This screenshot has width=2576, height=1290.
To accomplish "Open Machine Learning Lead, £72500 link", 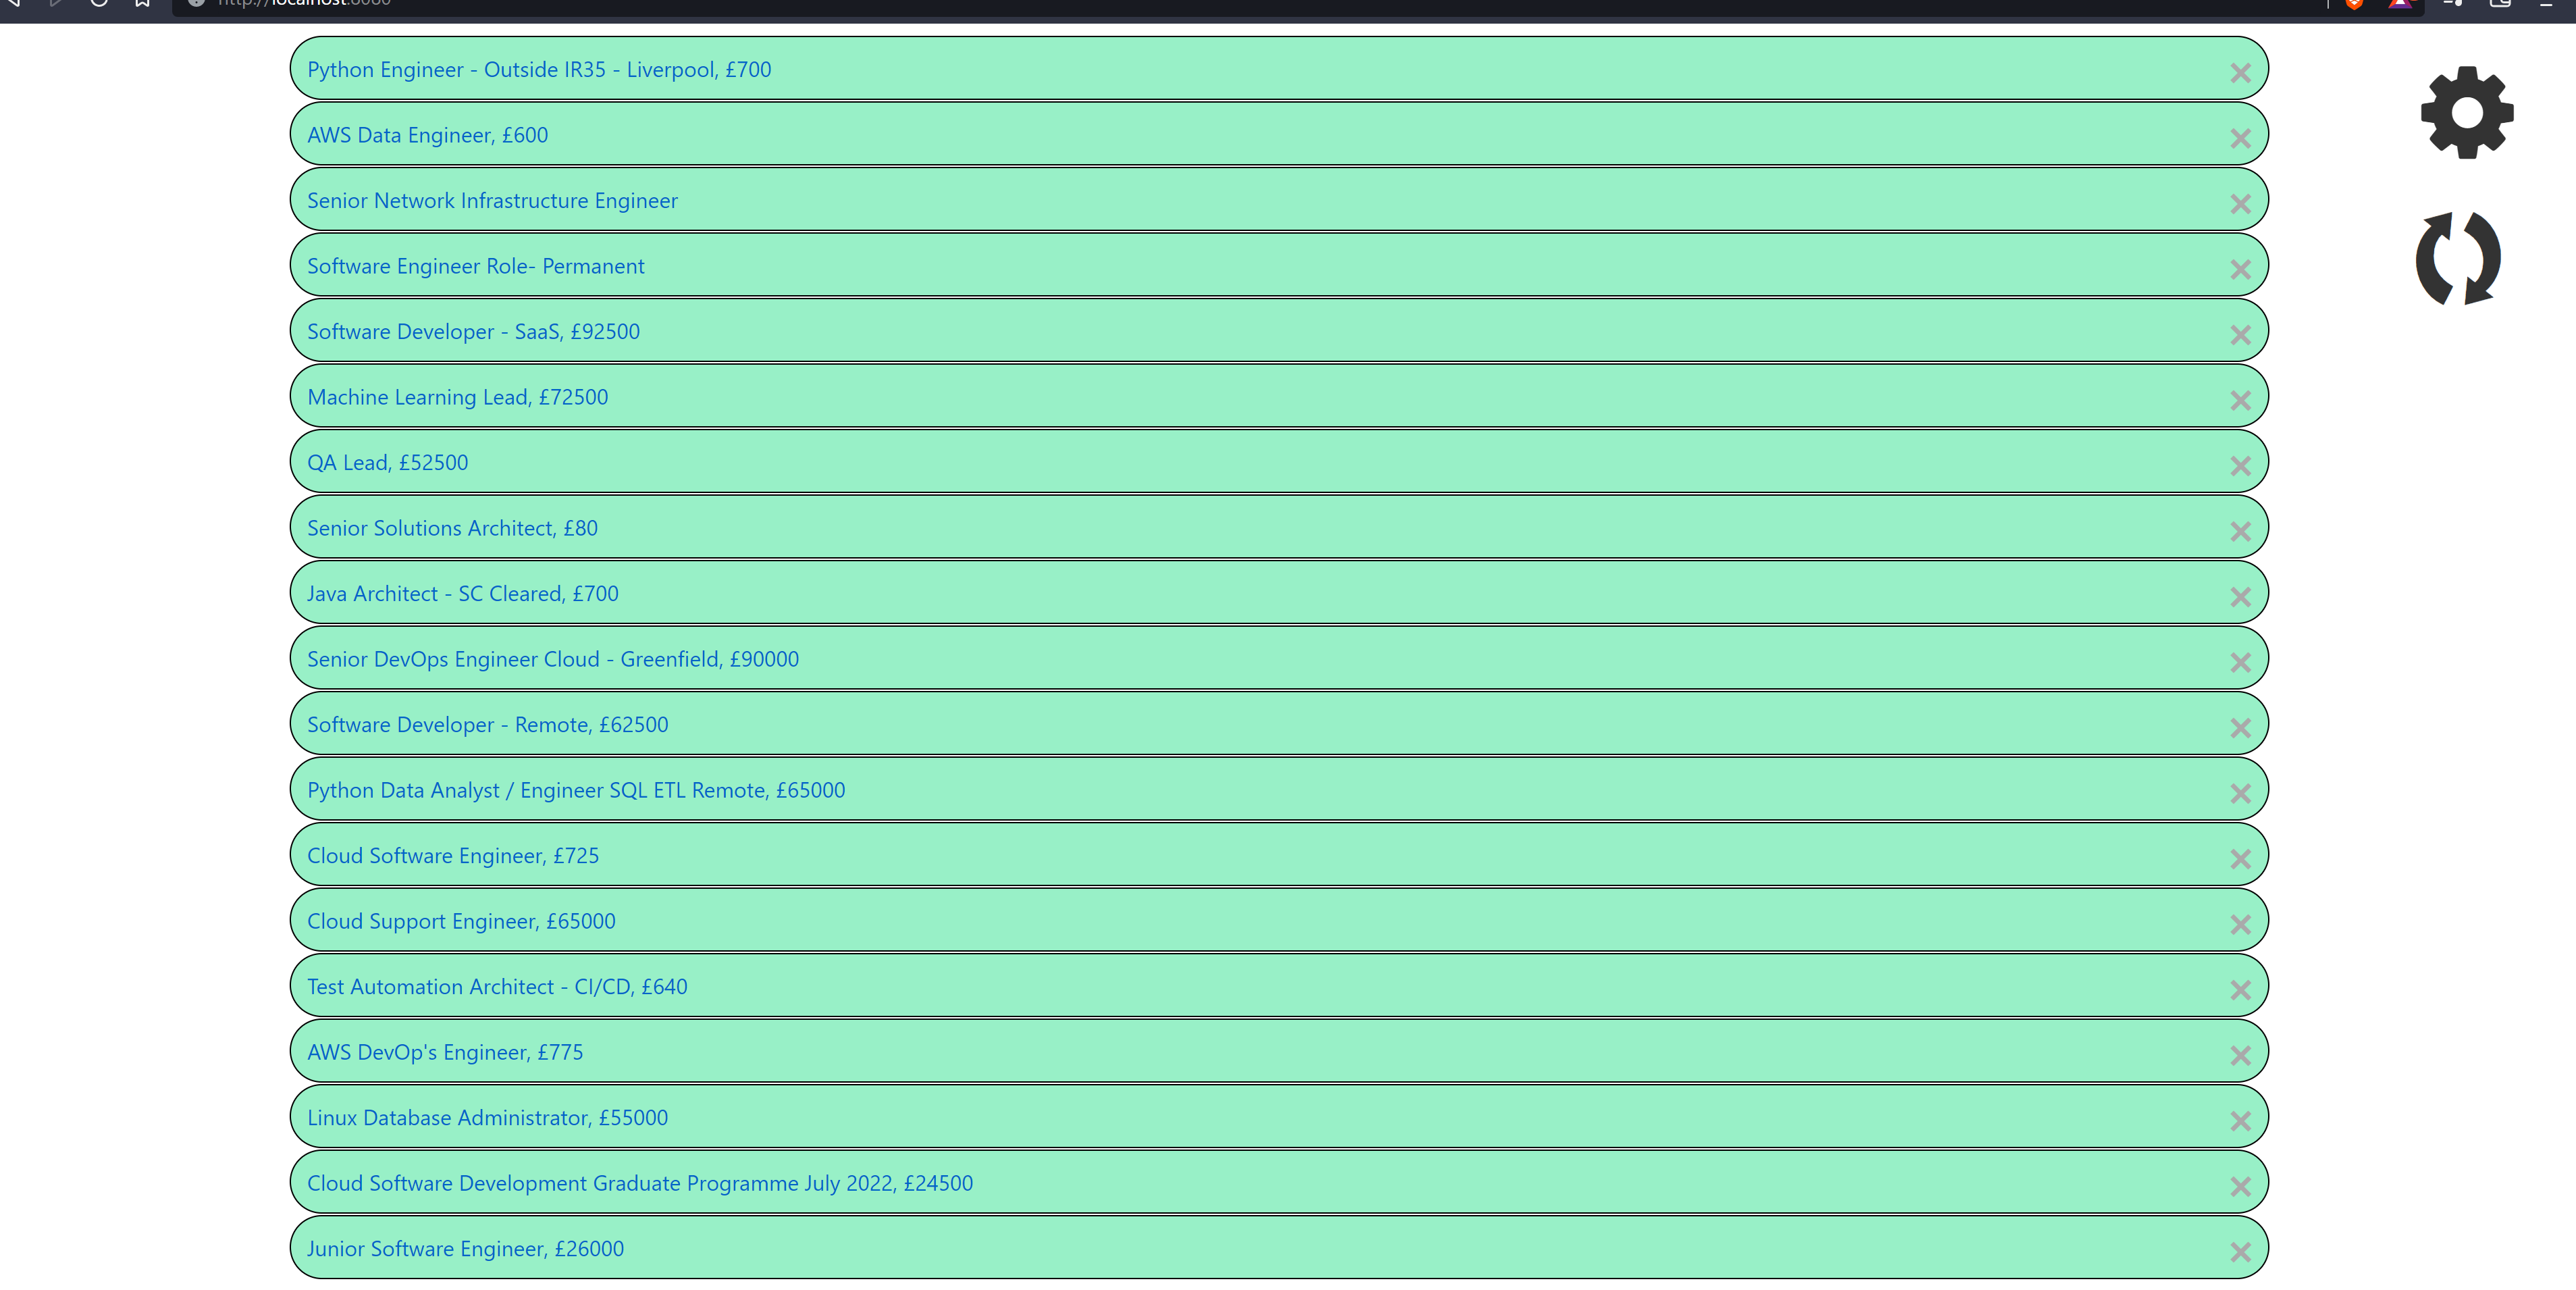I will 457,397.
